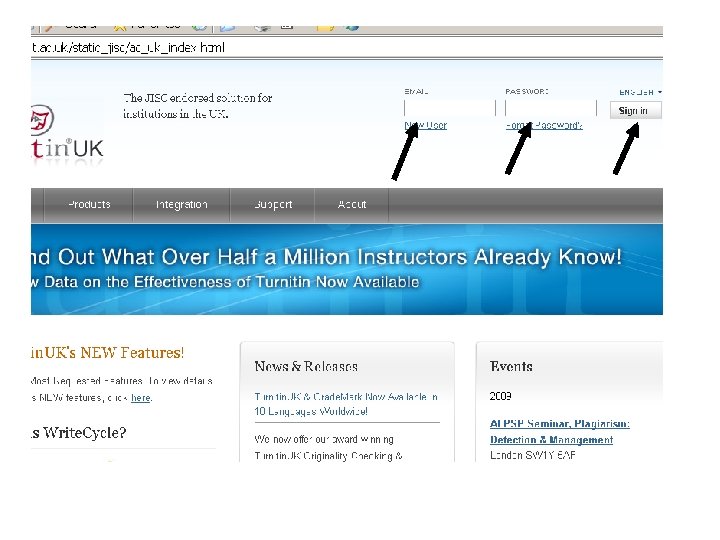
Task: Click the Sign in button
Action: tap(636, 111)
